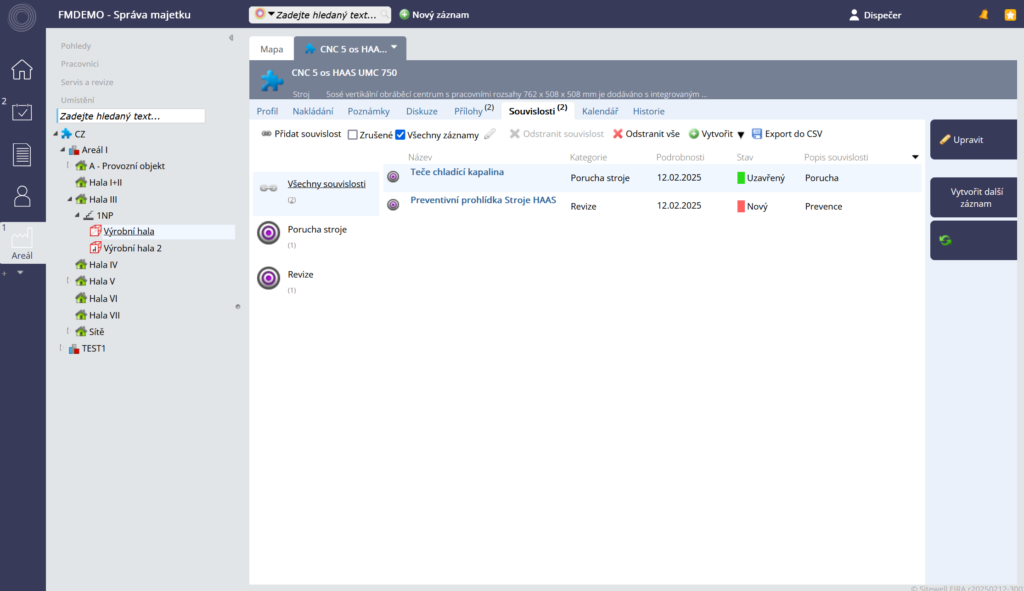Open the Poznámky tab
This screenshot has height=591, width=1024.
(x=368, y=111)
